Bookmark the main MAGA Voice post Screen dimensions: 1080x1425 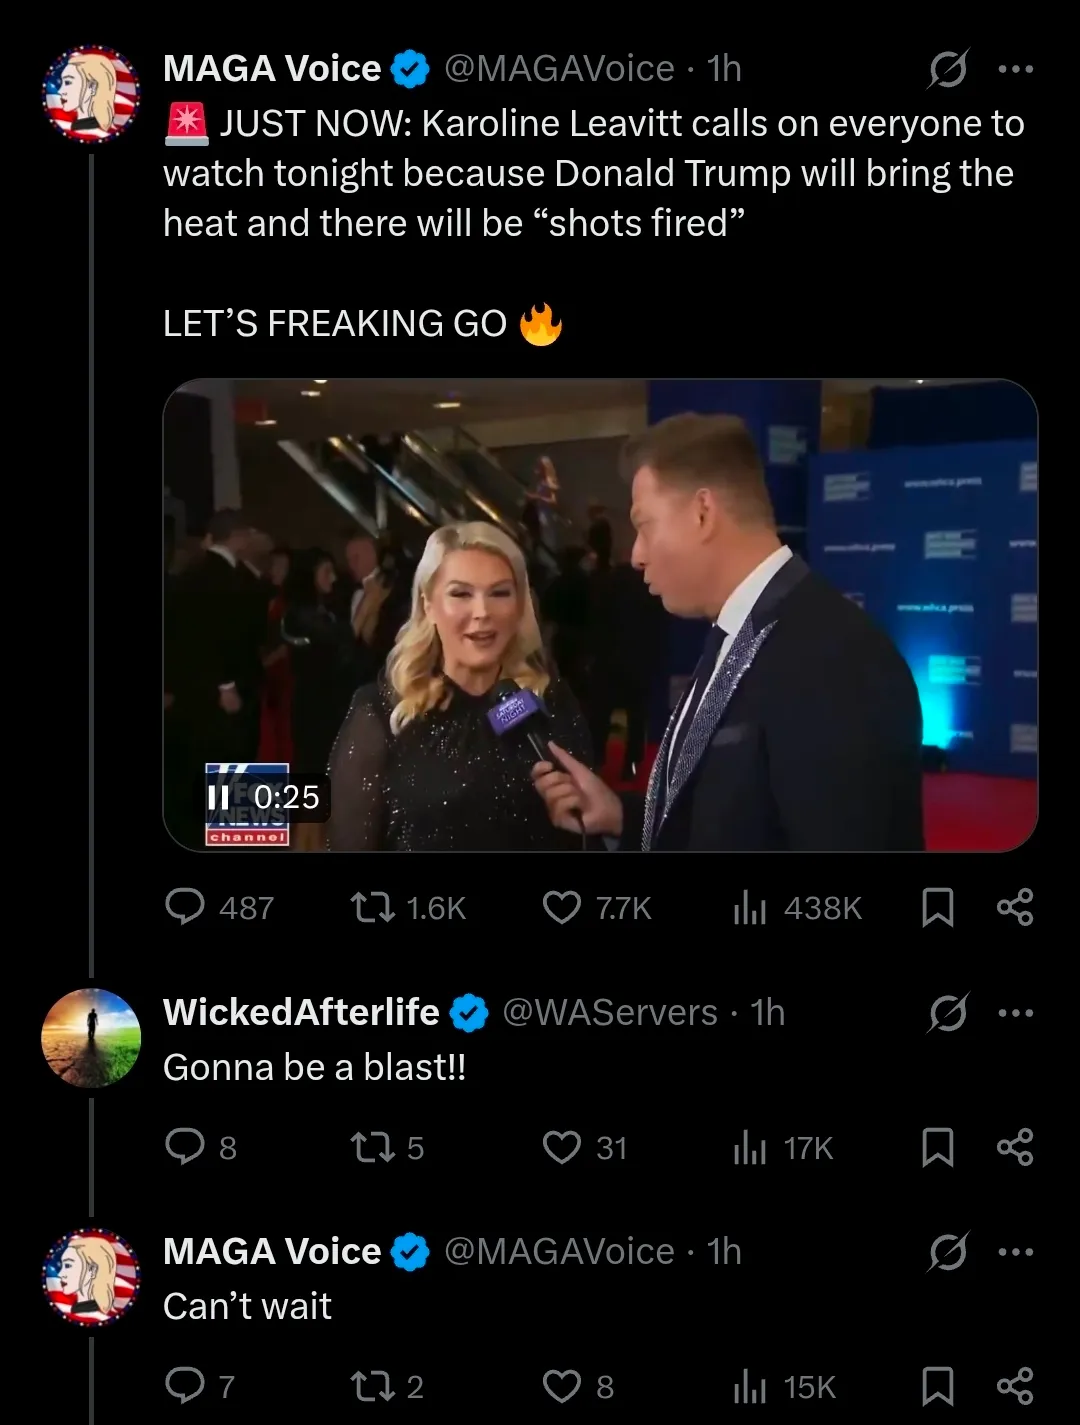[x=937, y=907]
